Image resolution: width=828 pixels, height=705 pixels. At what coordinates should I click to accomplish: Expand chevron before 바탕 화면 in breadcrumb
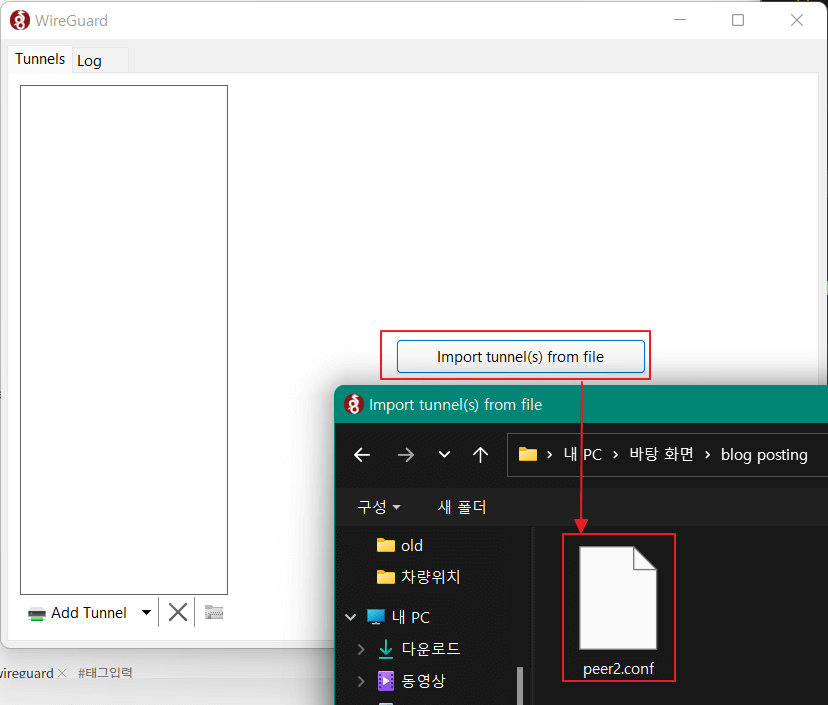click(x=615, y=455)
